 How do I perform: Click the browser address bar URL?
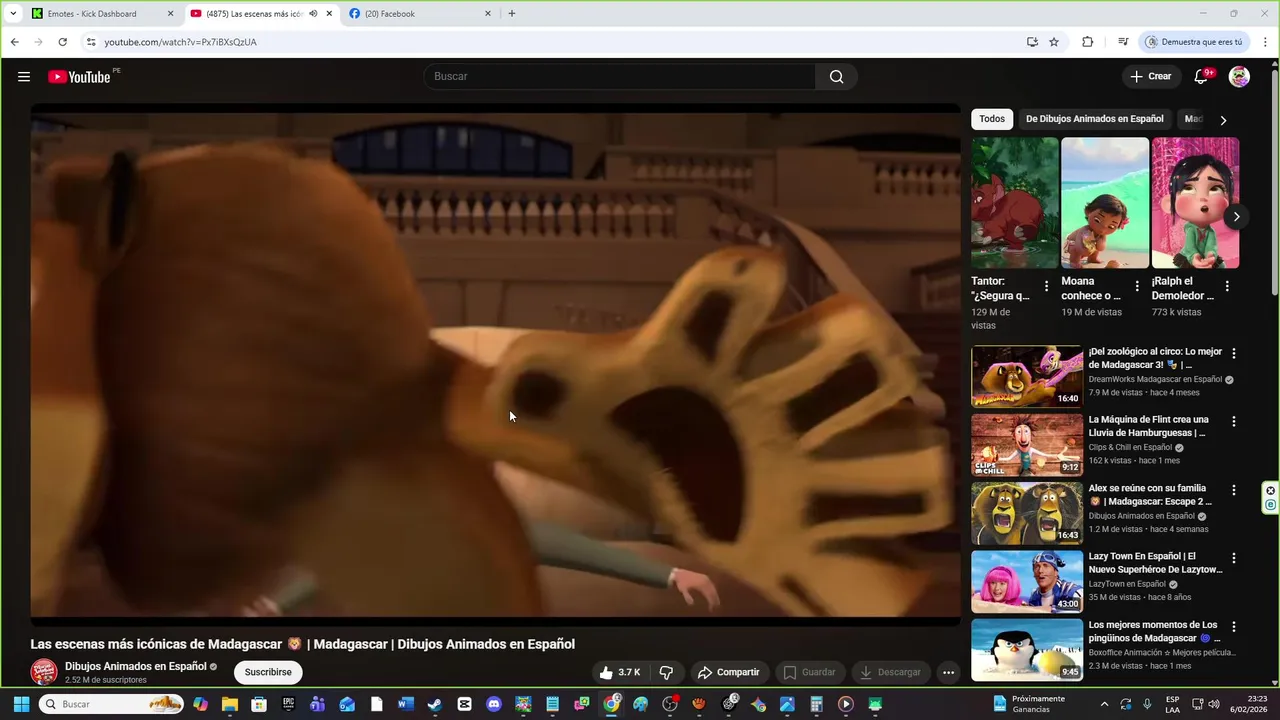tap(180, 42)
